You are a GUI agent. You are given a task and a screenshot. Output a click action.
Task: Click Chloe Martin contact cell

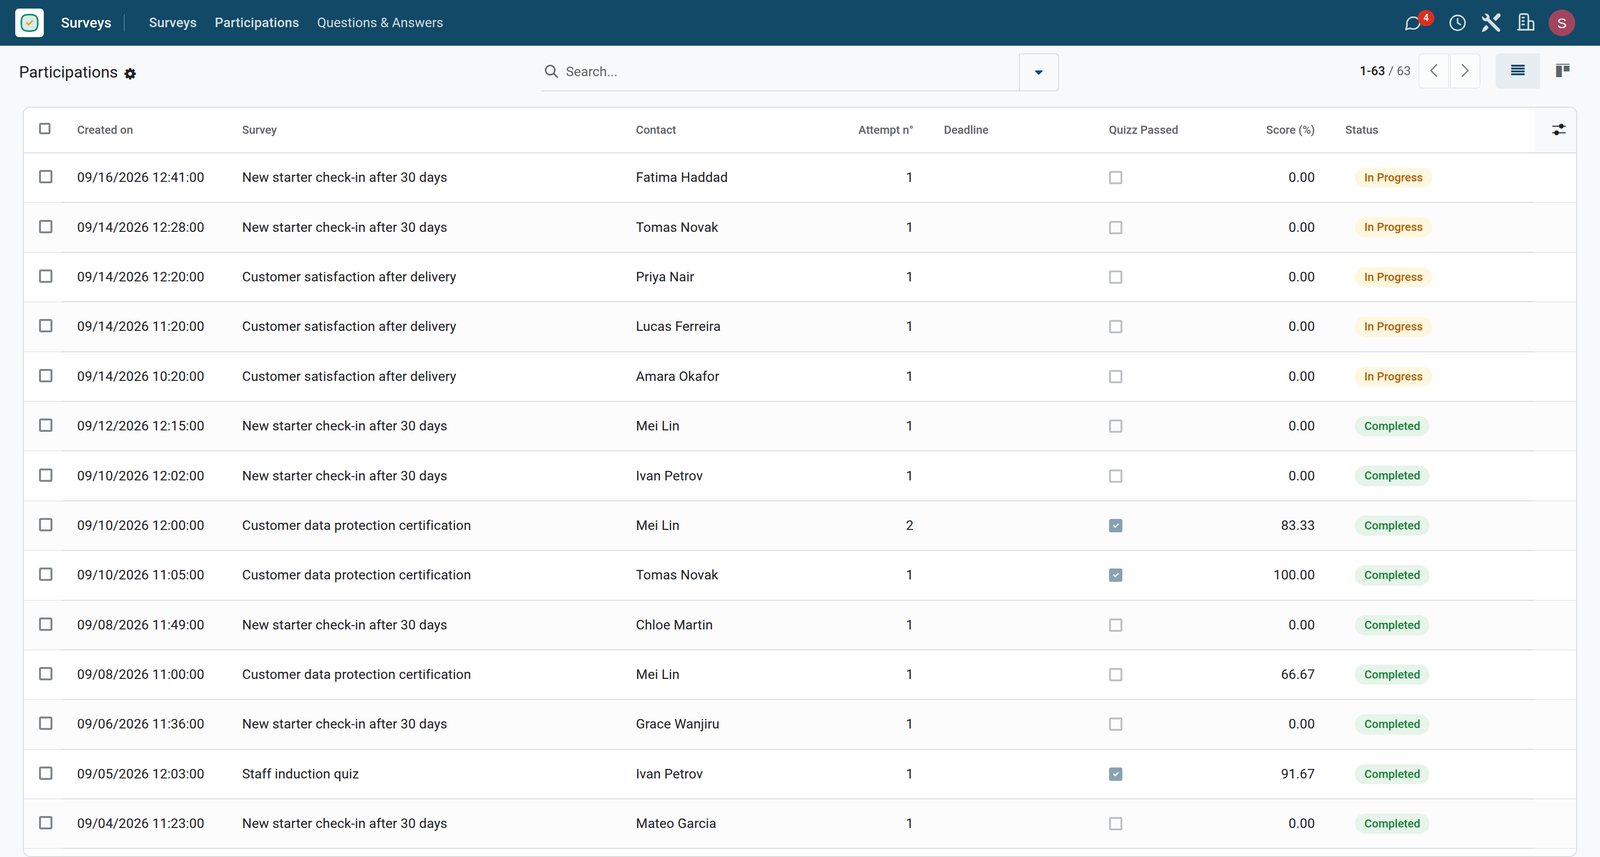674,625
